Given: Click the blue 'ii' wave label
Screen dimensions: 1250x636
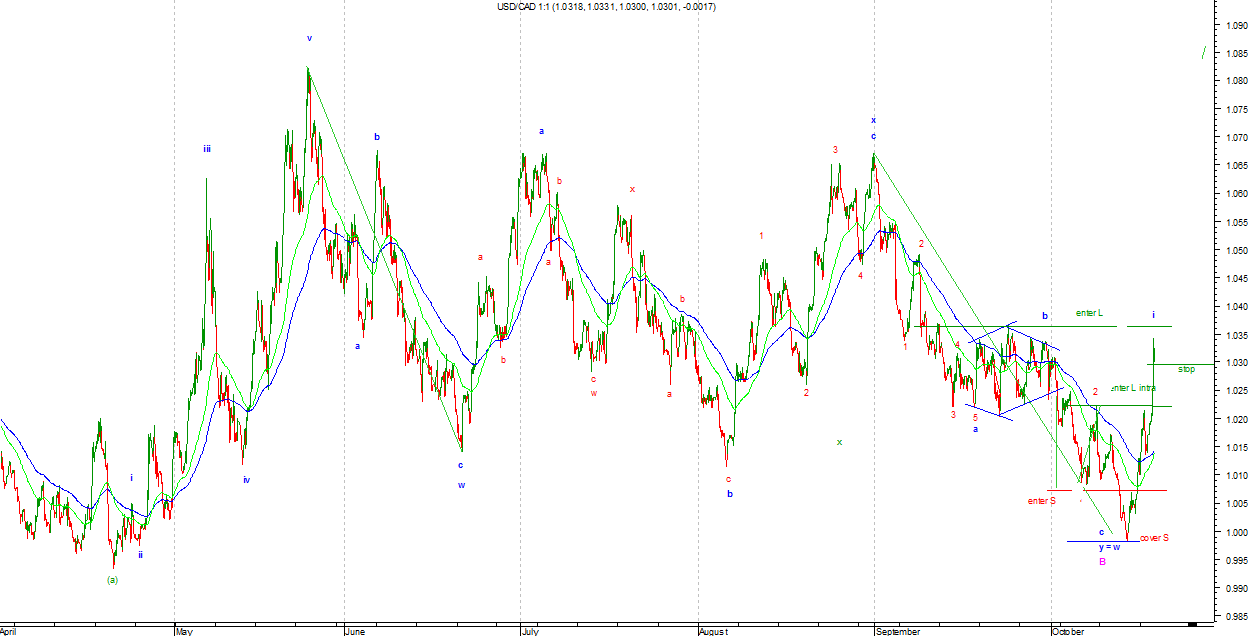Looking at the screenshot, I should coord(140,554).
